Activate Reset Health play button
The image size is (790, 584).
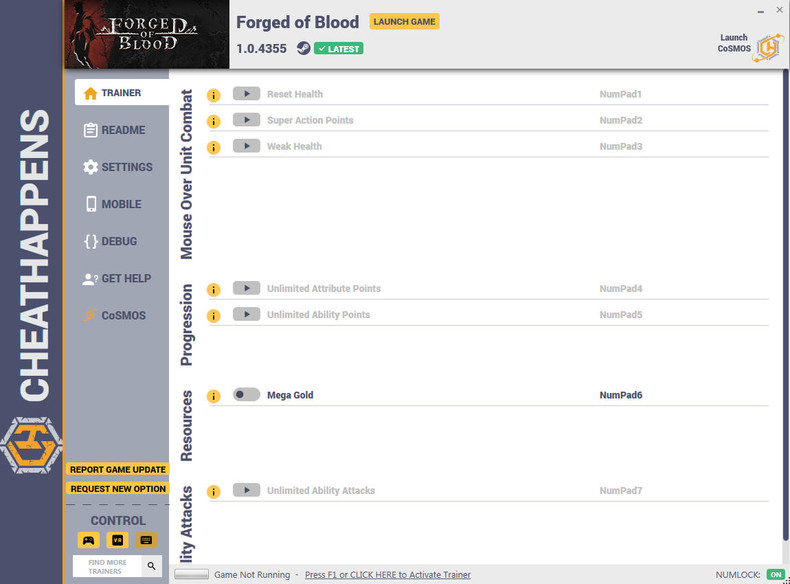point(246,94)
